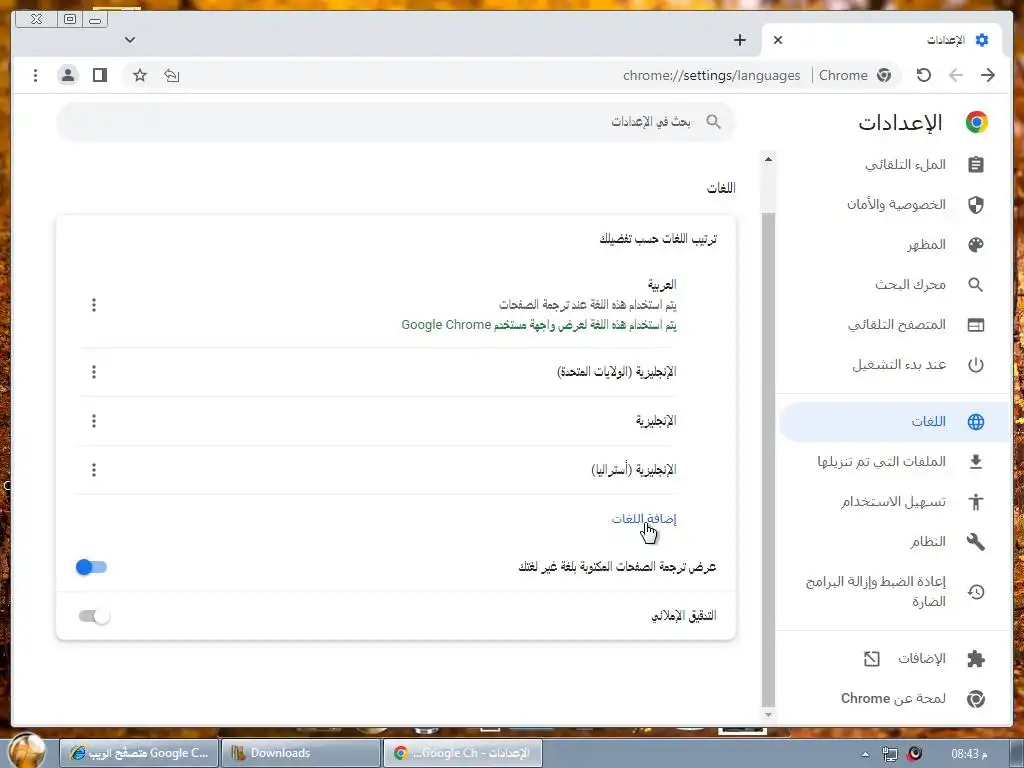Bookmark this page with star icon
1024x768 pixels.
coord(140,75)
